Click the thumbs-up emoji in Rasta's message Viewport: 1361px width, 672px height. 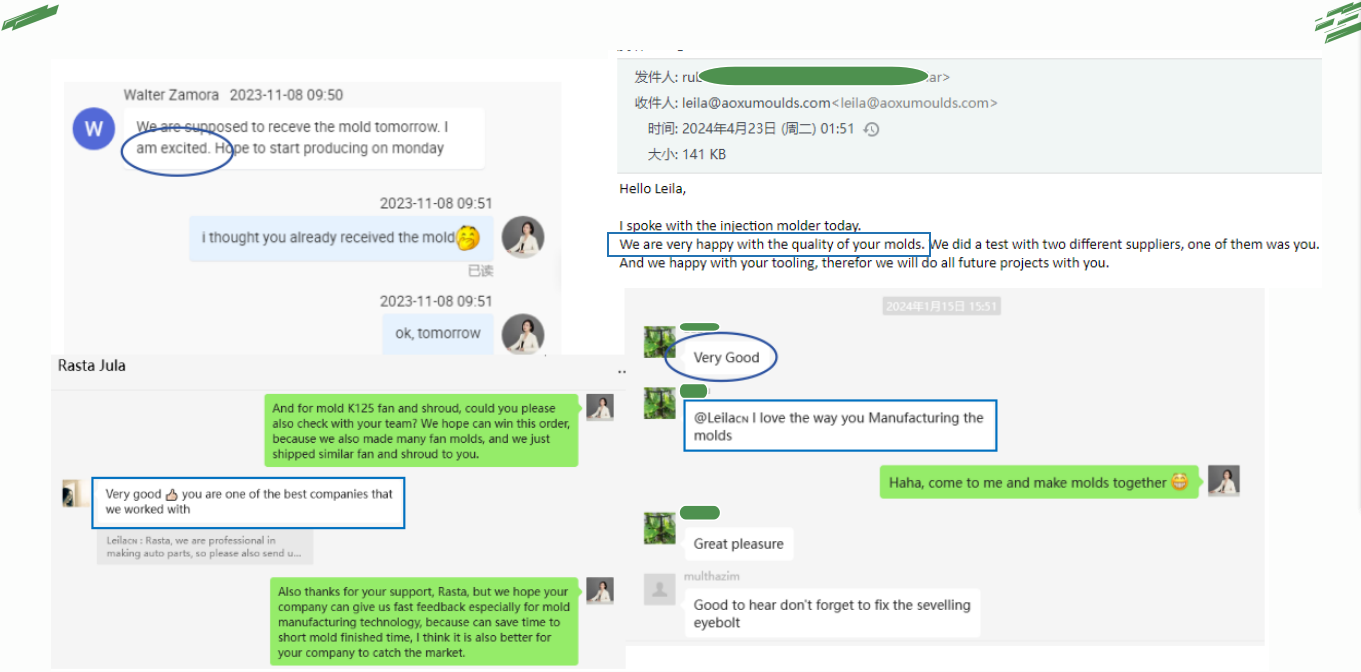pyautogui.click(x=171, y=494)
